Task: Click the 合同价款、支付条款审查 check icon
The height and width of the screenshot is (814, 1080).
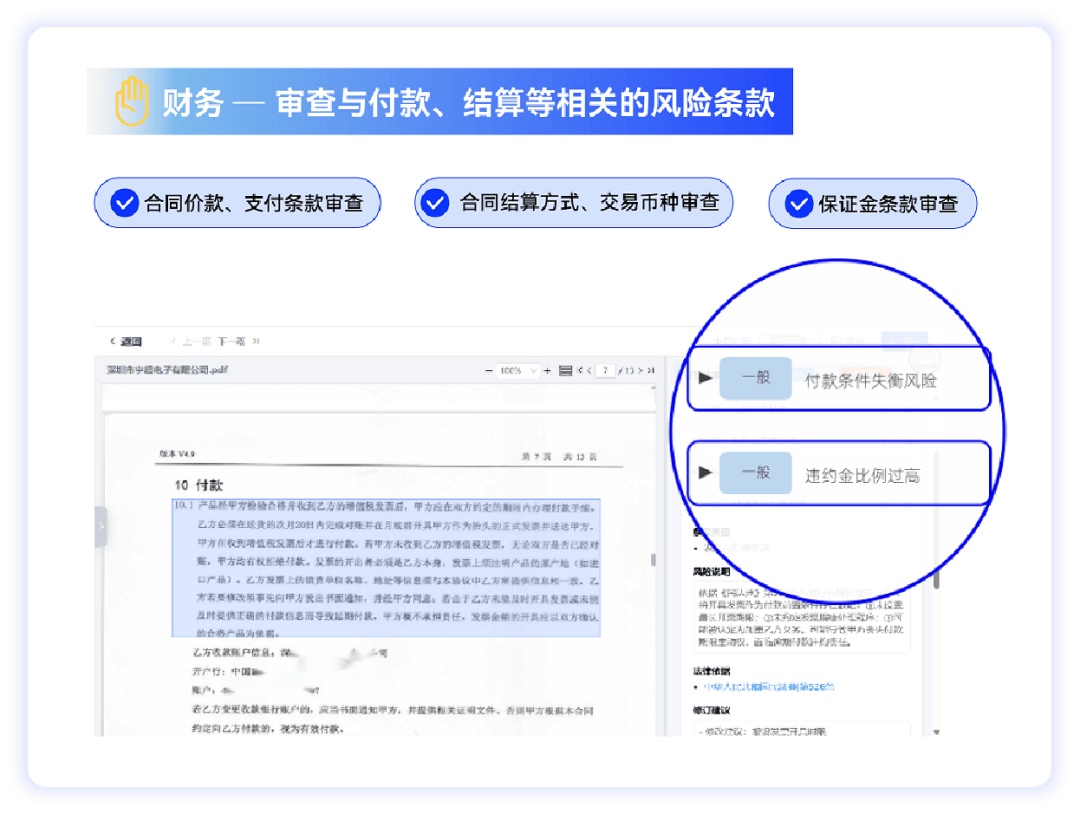Action: pyautogui.click(x=125, y=202)
